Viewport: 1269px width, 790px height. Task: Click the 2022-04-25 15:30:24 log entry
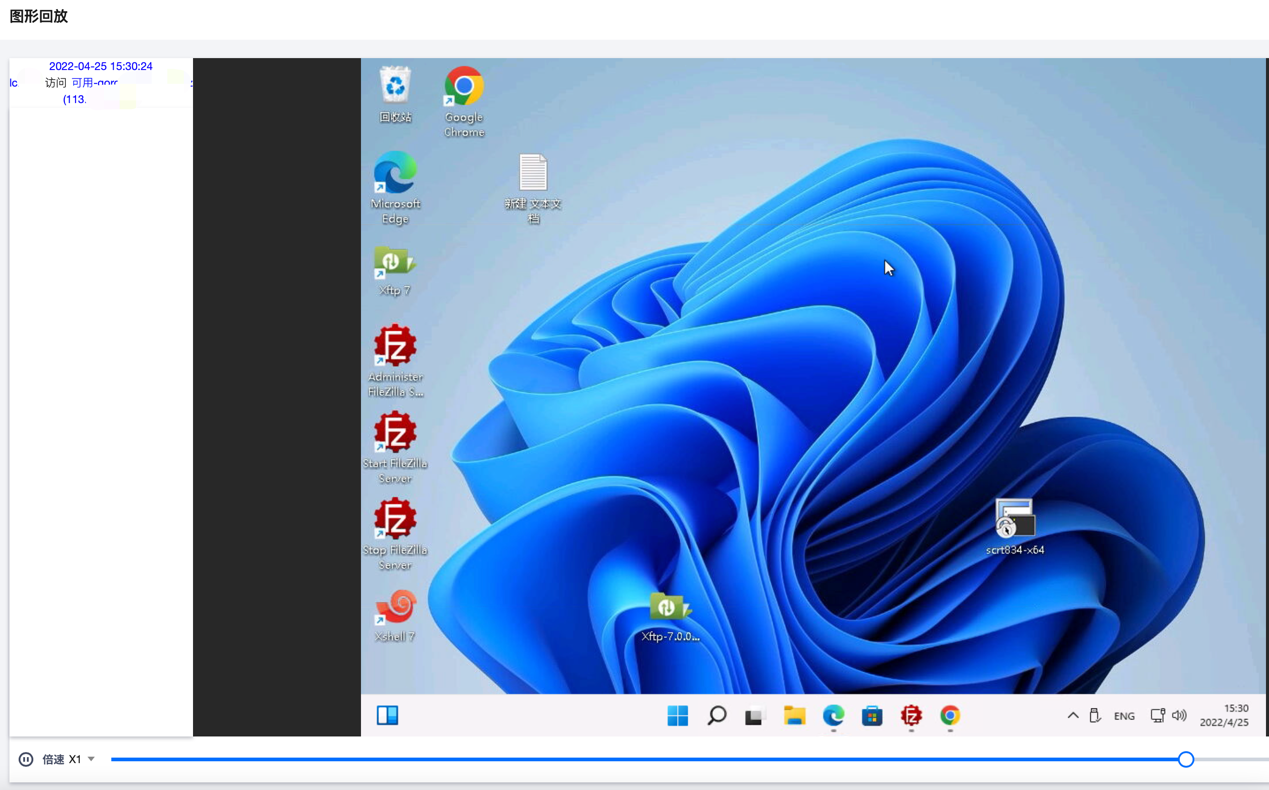101,66
